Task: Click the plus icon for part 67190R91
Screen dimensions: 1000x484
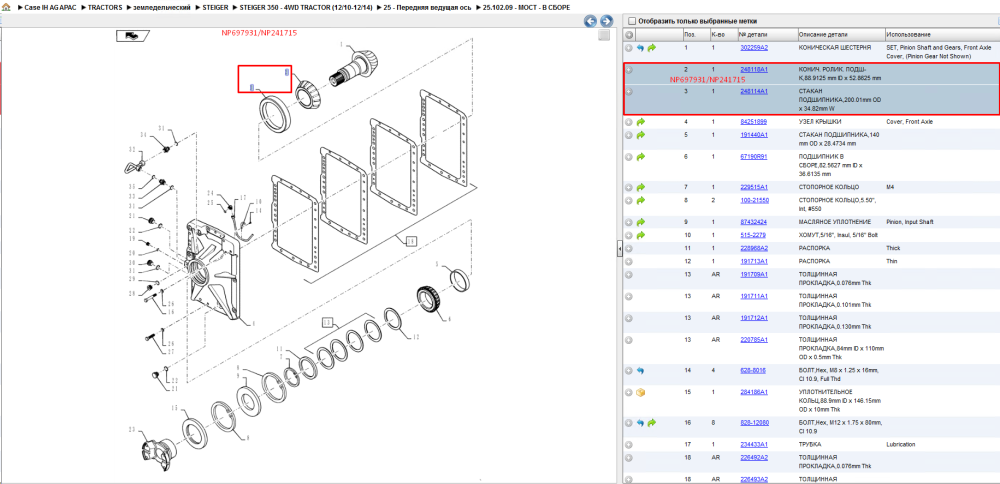Action: tap(629, 156)
